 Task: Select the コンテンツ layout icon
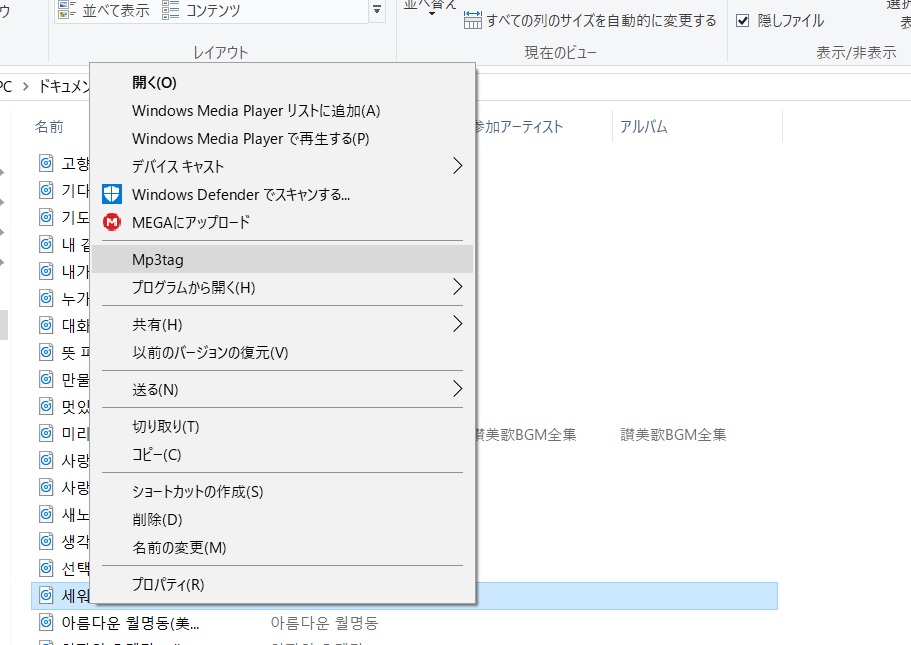point(171,12)
